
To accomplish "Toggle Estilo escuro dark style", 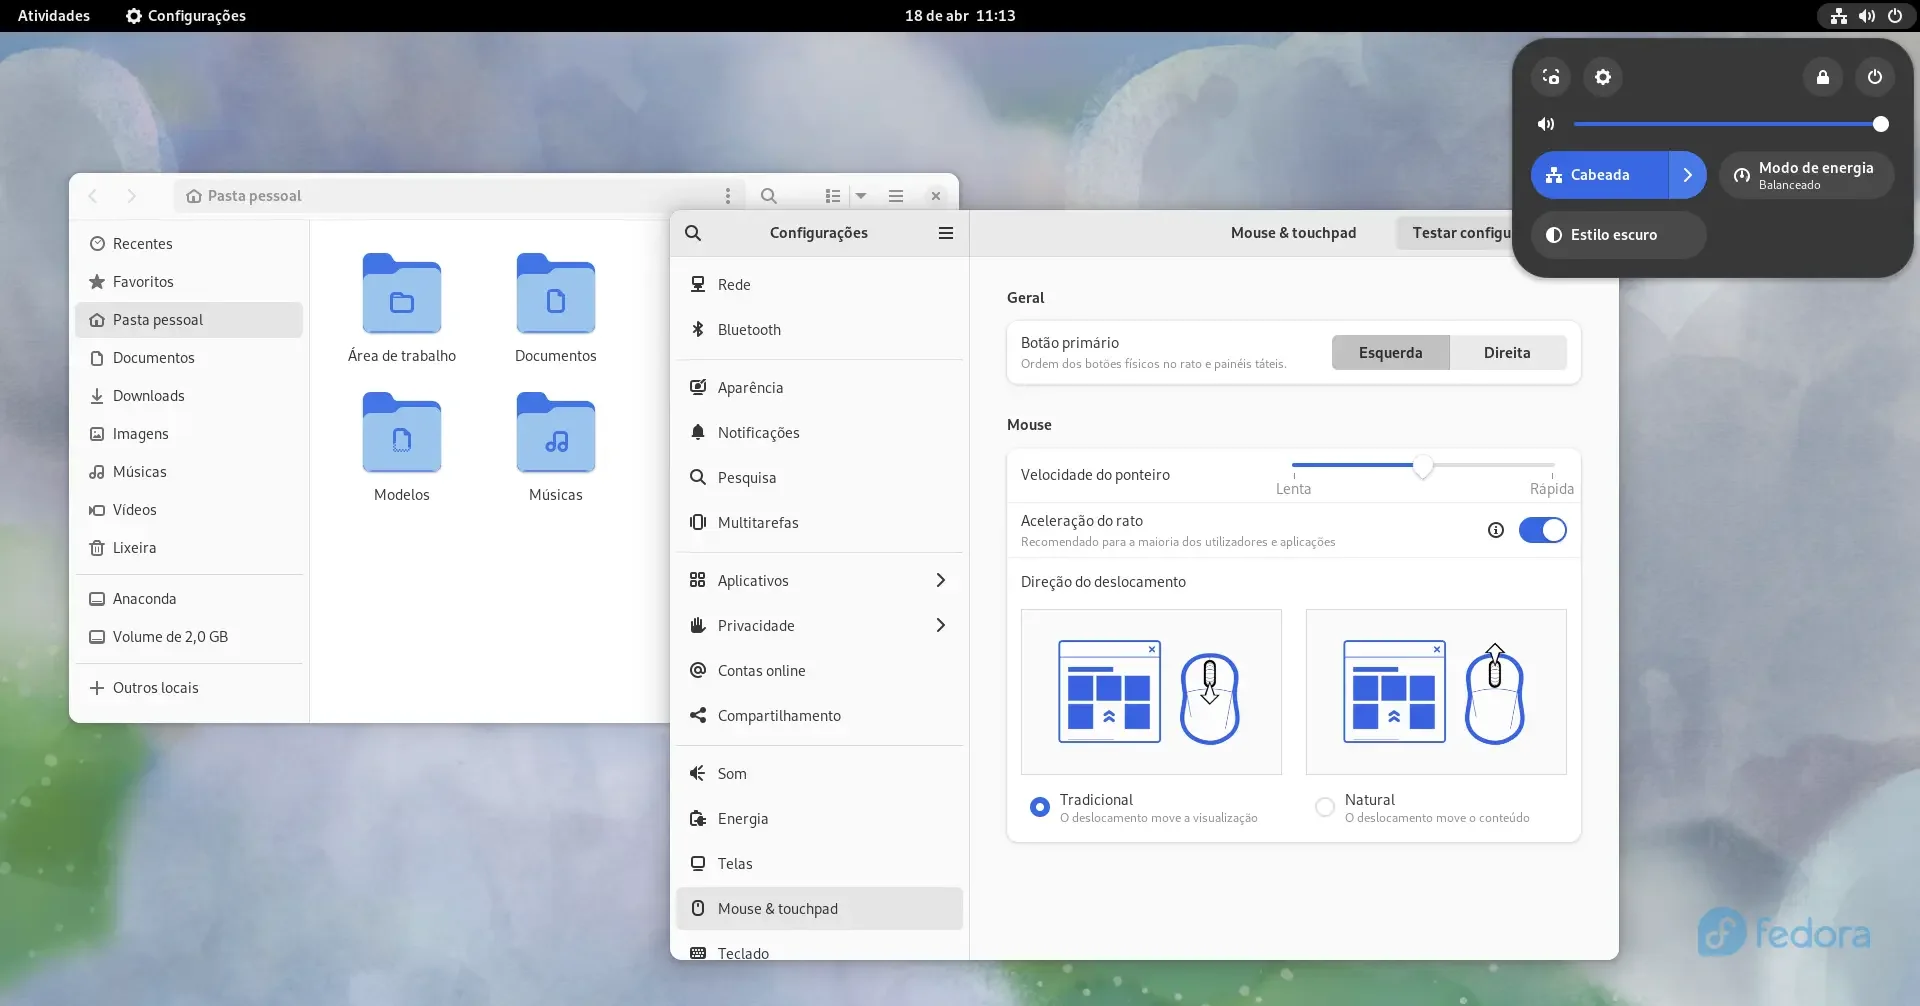I will [x=1618, y=235].
